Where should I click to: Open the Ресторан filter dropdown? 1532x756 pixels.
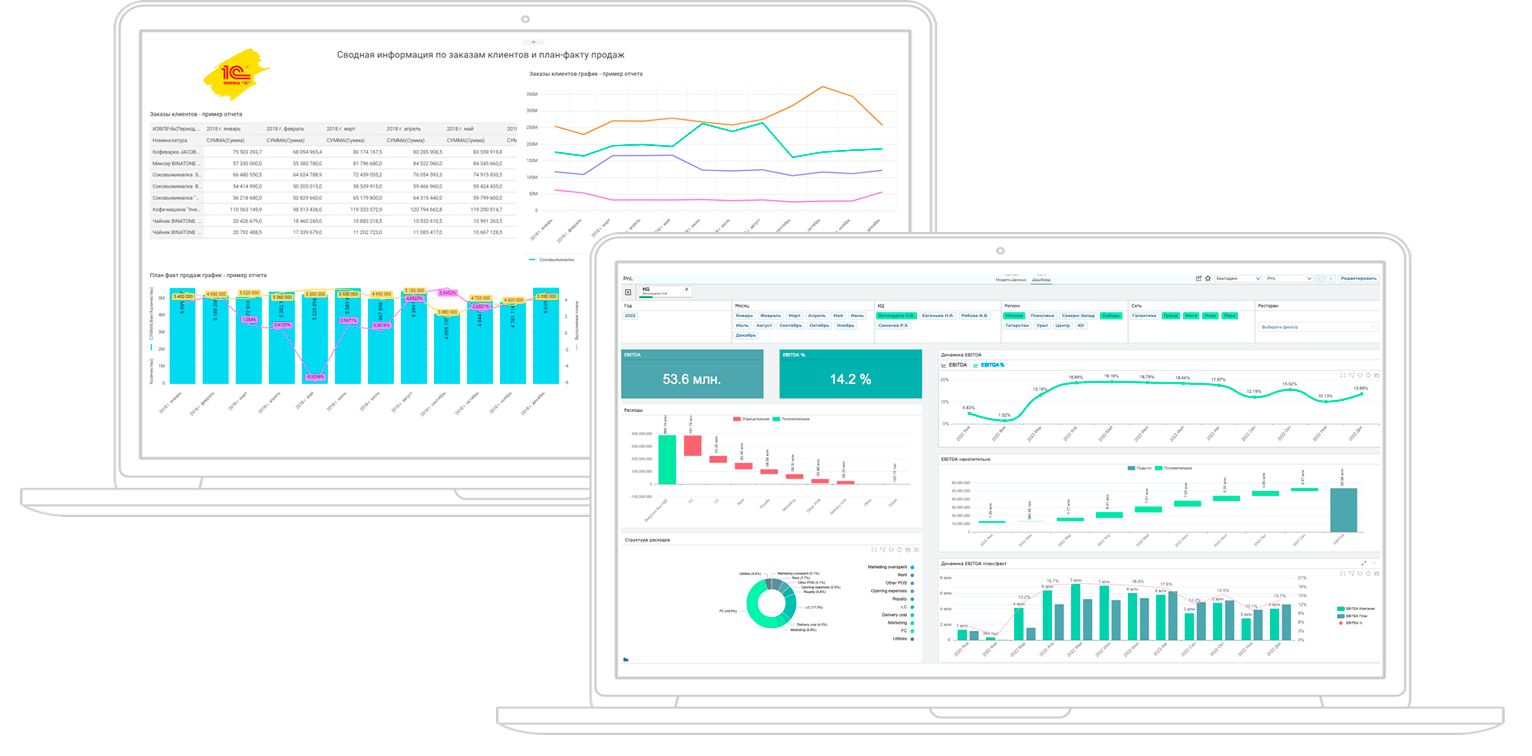click(1318, 327)
